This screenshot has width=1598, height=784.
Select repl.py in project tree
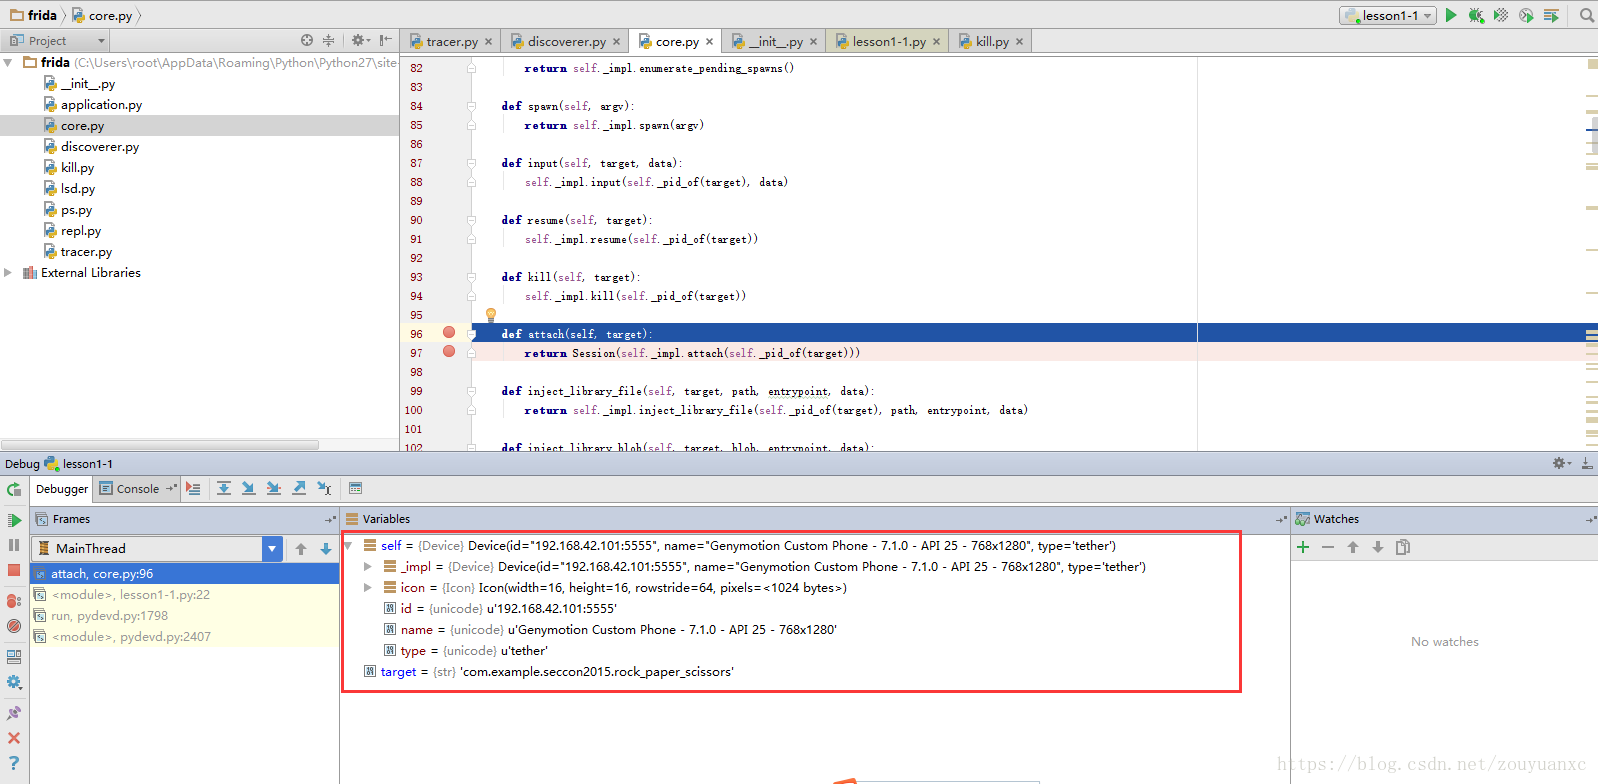click(x=80, y=230)
